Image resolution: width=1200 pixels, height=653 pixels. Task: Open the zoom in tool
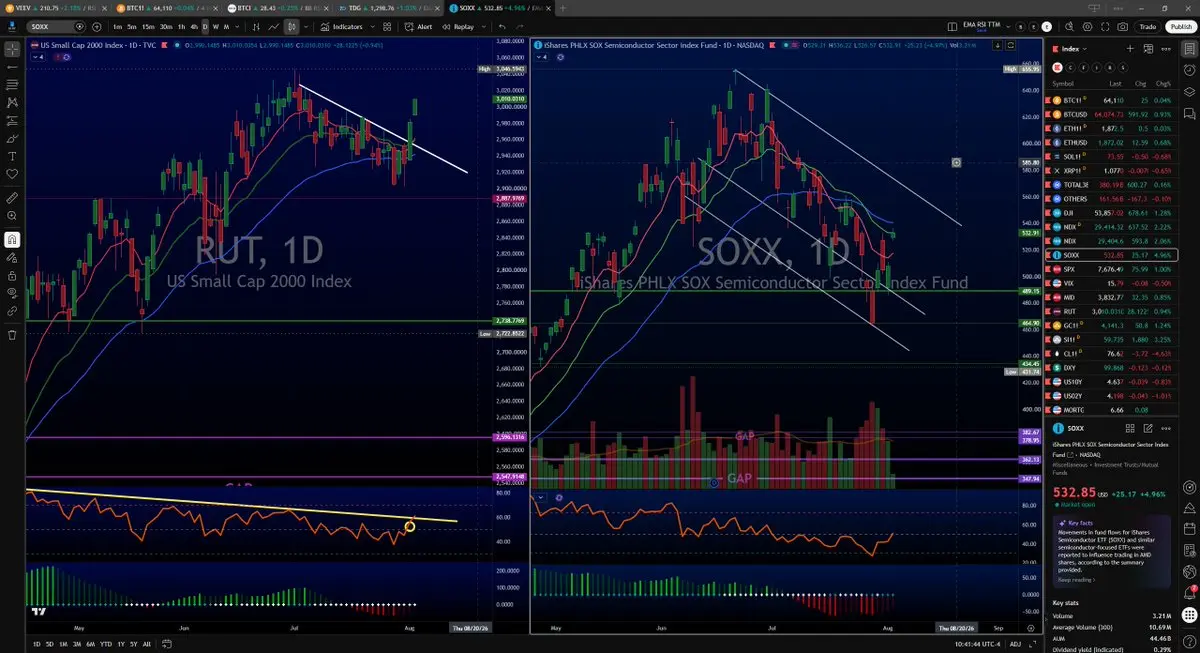point(12,216)
